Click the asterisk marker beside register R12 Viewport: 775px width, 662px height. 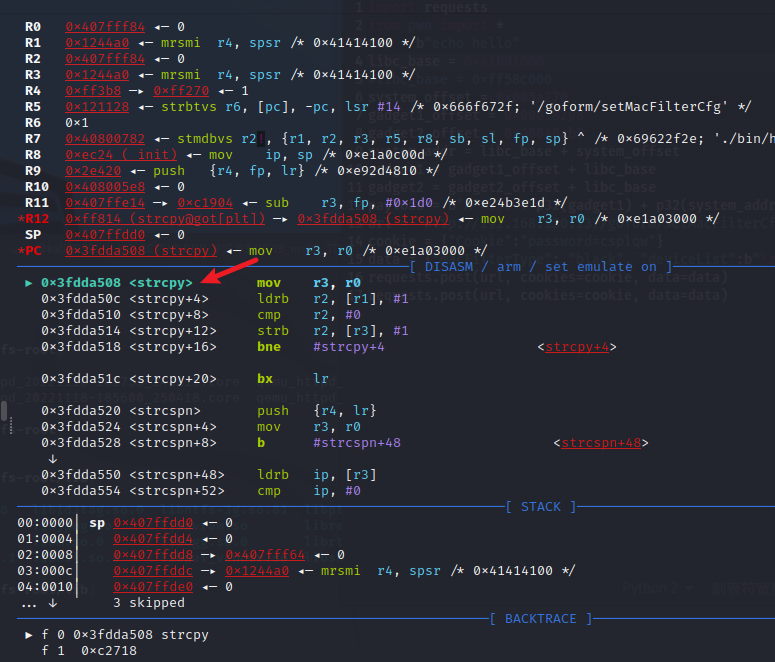pos(21,218)
